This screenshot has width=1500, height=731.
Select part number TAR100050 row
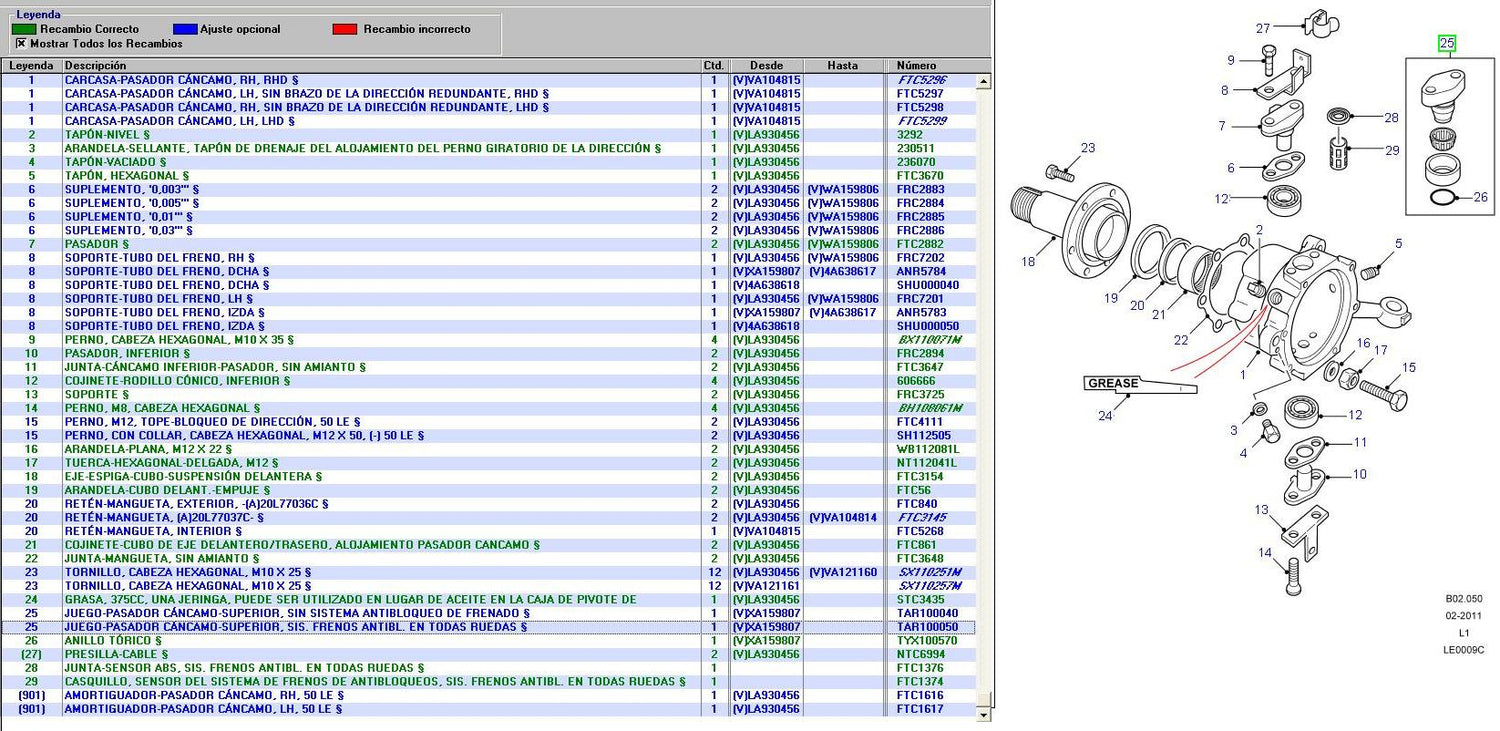coord(487,627)
